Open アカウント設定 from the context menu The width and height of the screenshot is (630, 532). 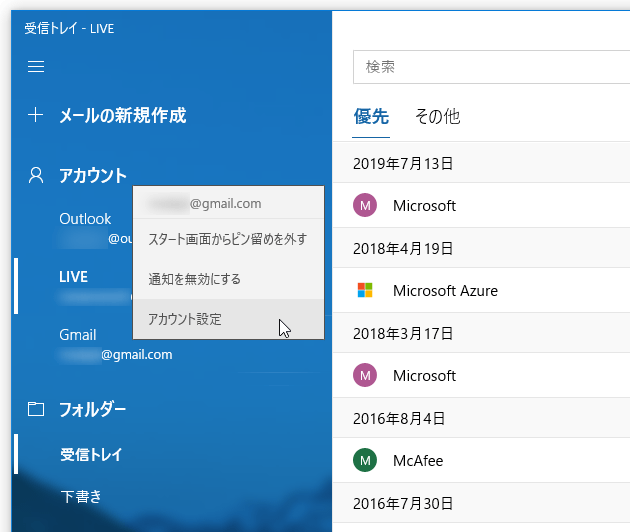click(x=228, y=319)
